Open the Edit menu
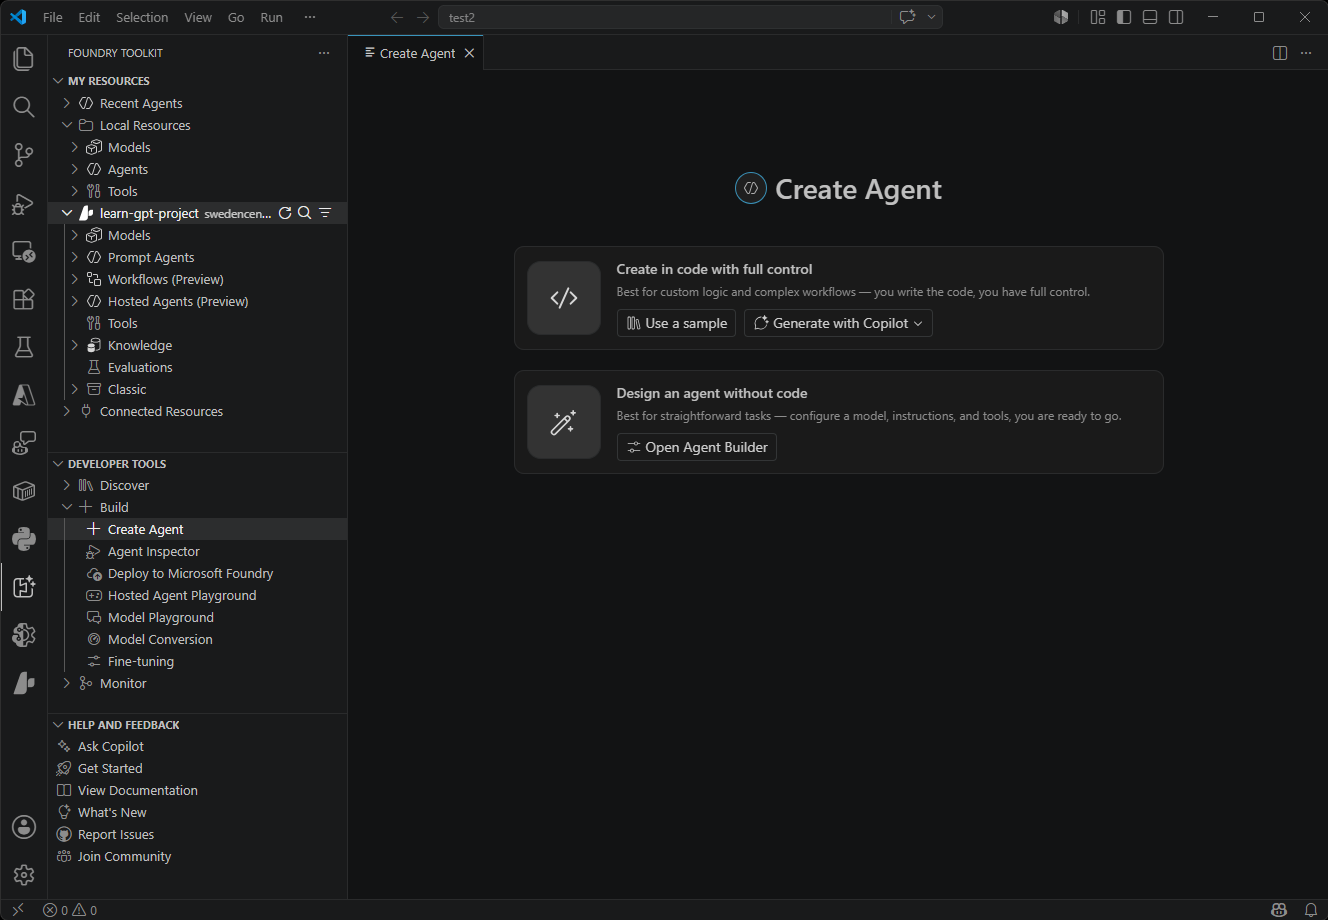Screen dimensions: 1328x920 tap(89, 17)
